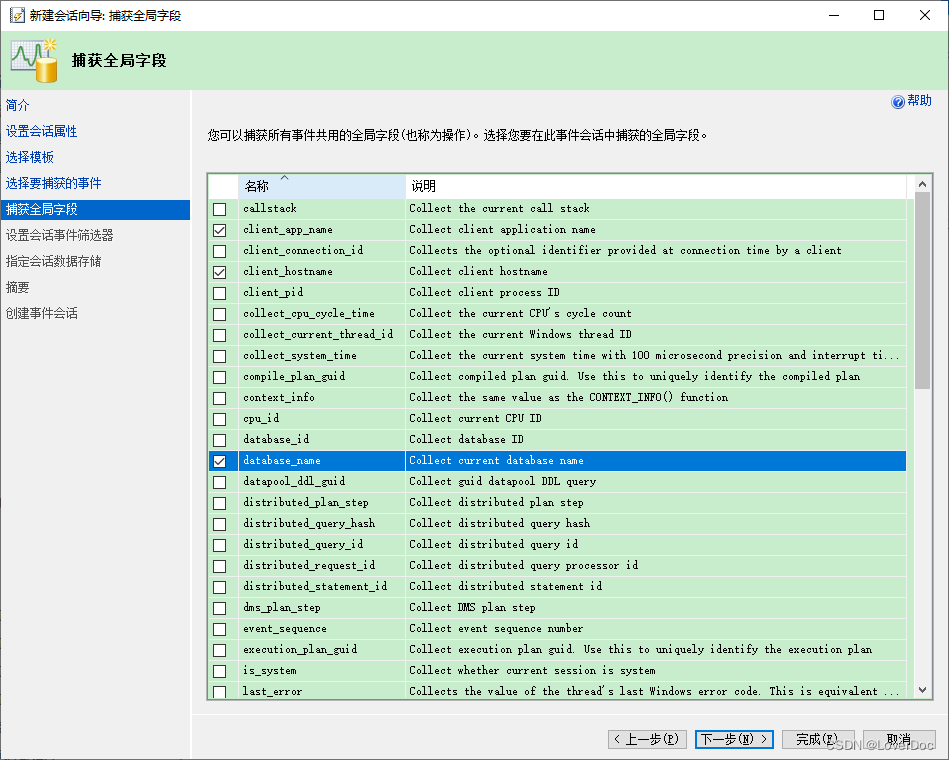This screenshot has width=949, height=760.
Task: Check the client_pid checkbox
Action: pyautogui.click(x=220, y=293)
